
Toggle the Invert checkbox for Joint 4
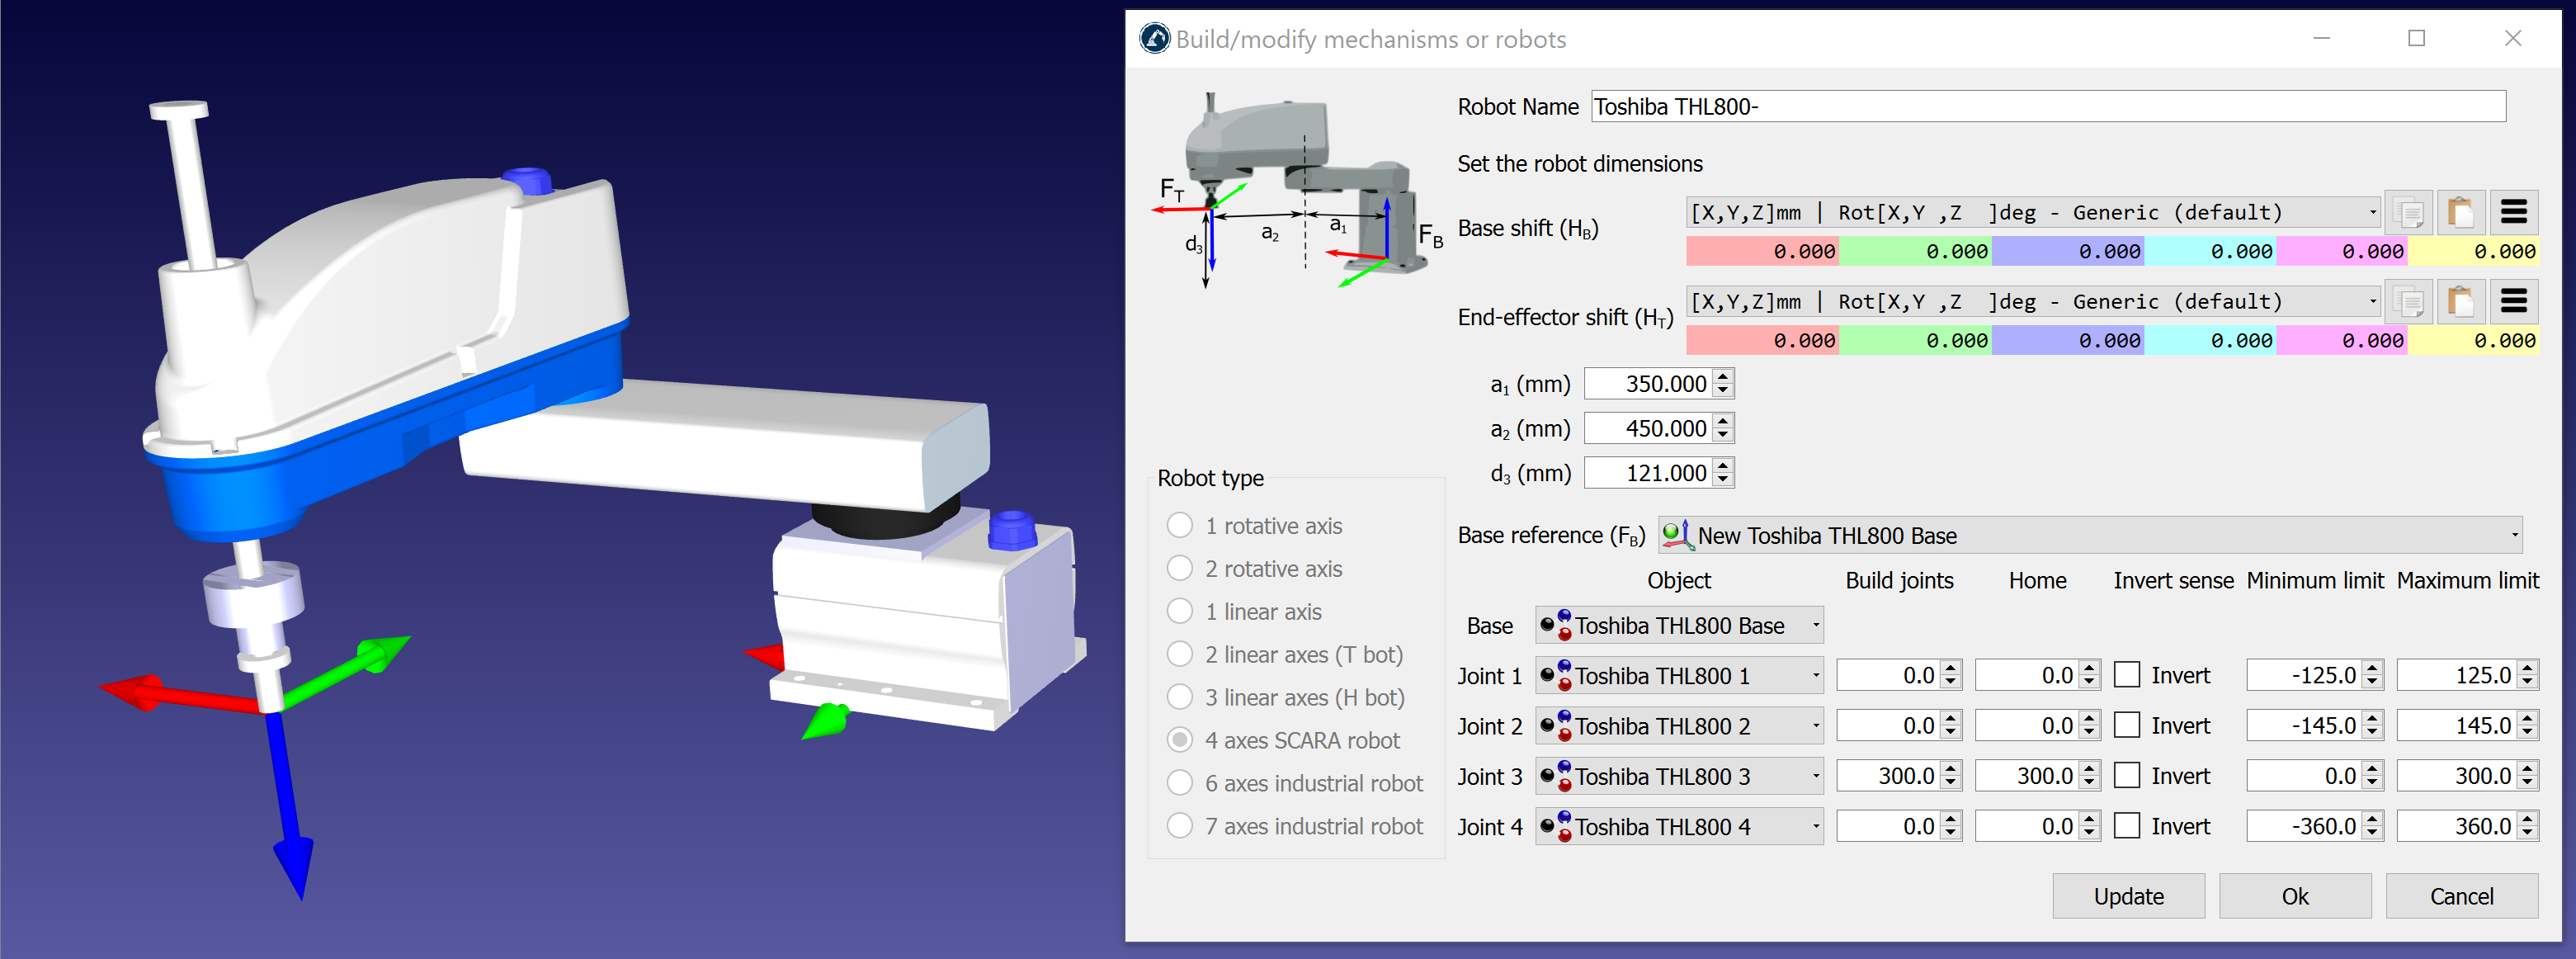[x=2127, y=827]
